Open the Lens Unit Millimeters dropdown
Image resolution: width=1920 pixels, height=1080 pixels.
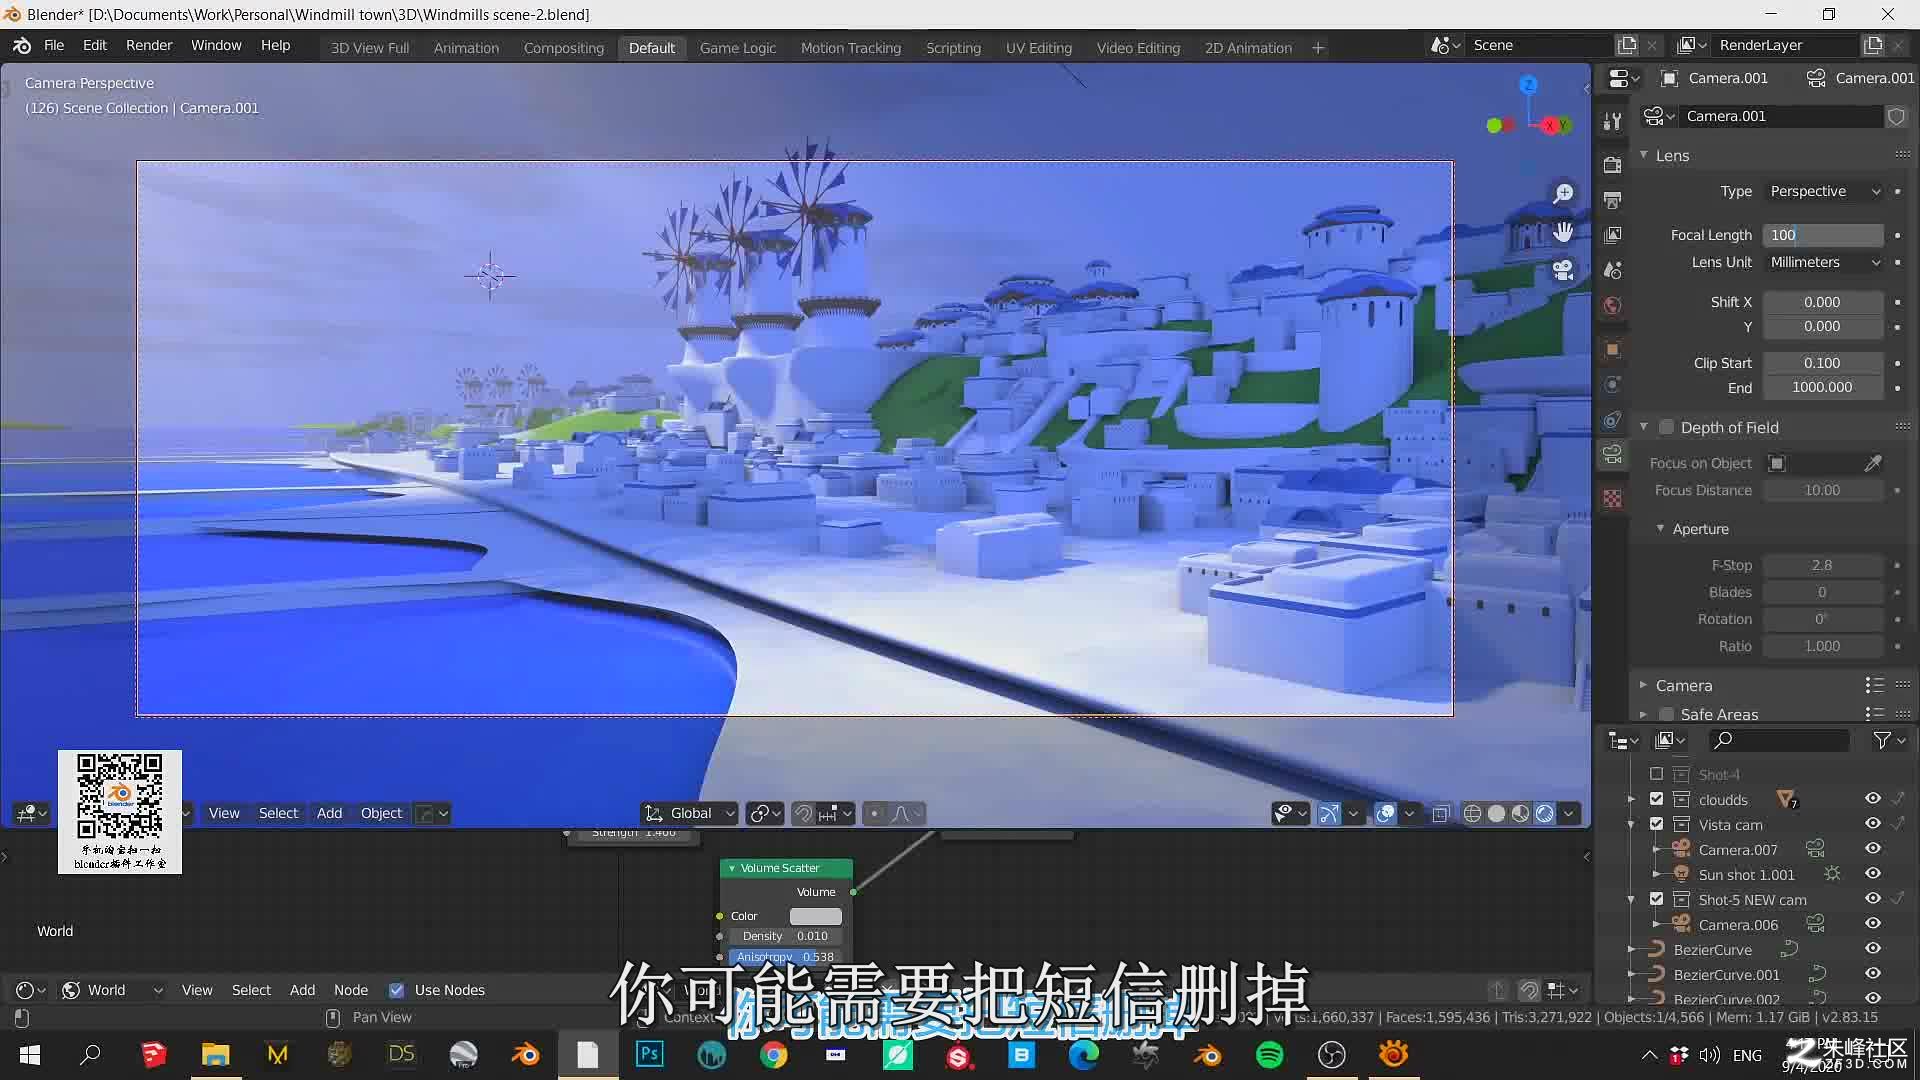point(1824,262)
